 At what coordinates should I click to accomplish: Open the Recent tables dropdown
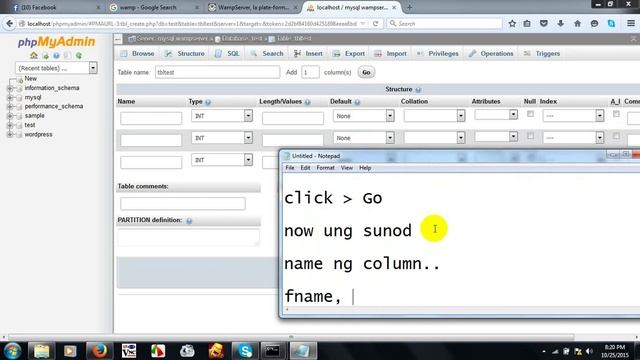(56, 68)
